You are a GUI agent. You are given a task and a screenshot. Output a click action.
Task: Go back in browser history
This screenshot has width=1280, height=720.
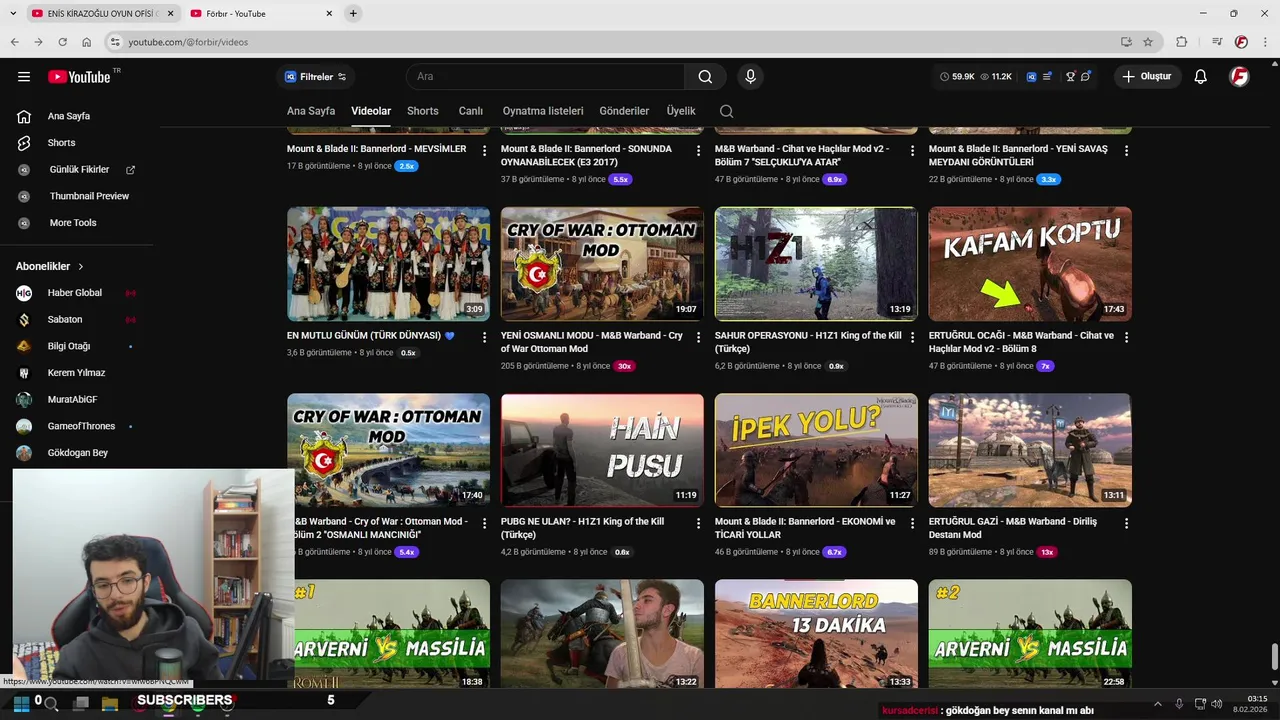pyautogui.click(x=14, y=42)
